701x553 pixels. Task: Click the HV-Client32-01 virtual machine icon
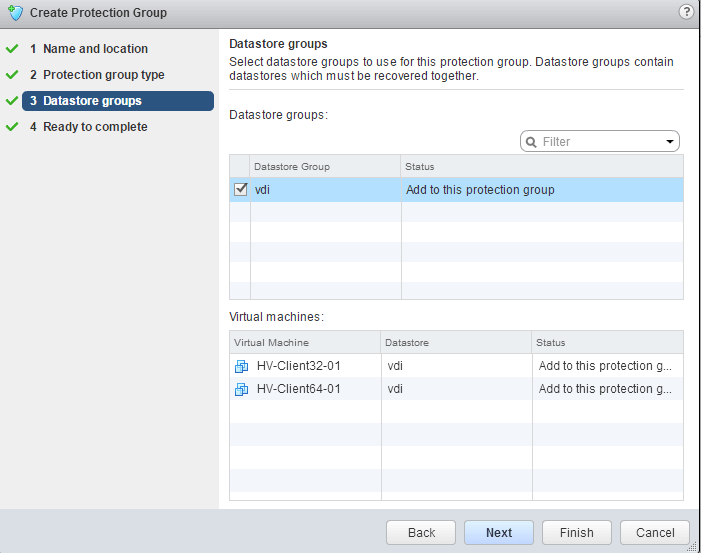241,366
